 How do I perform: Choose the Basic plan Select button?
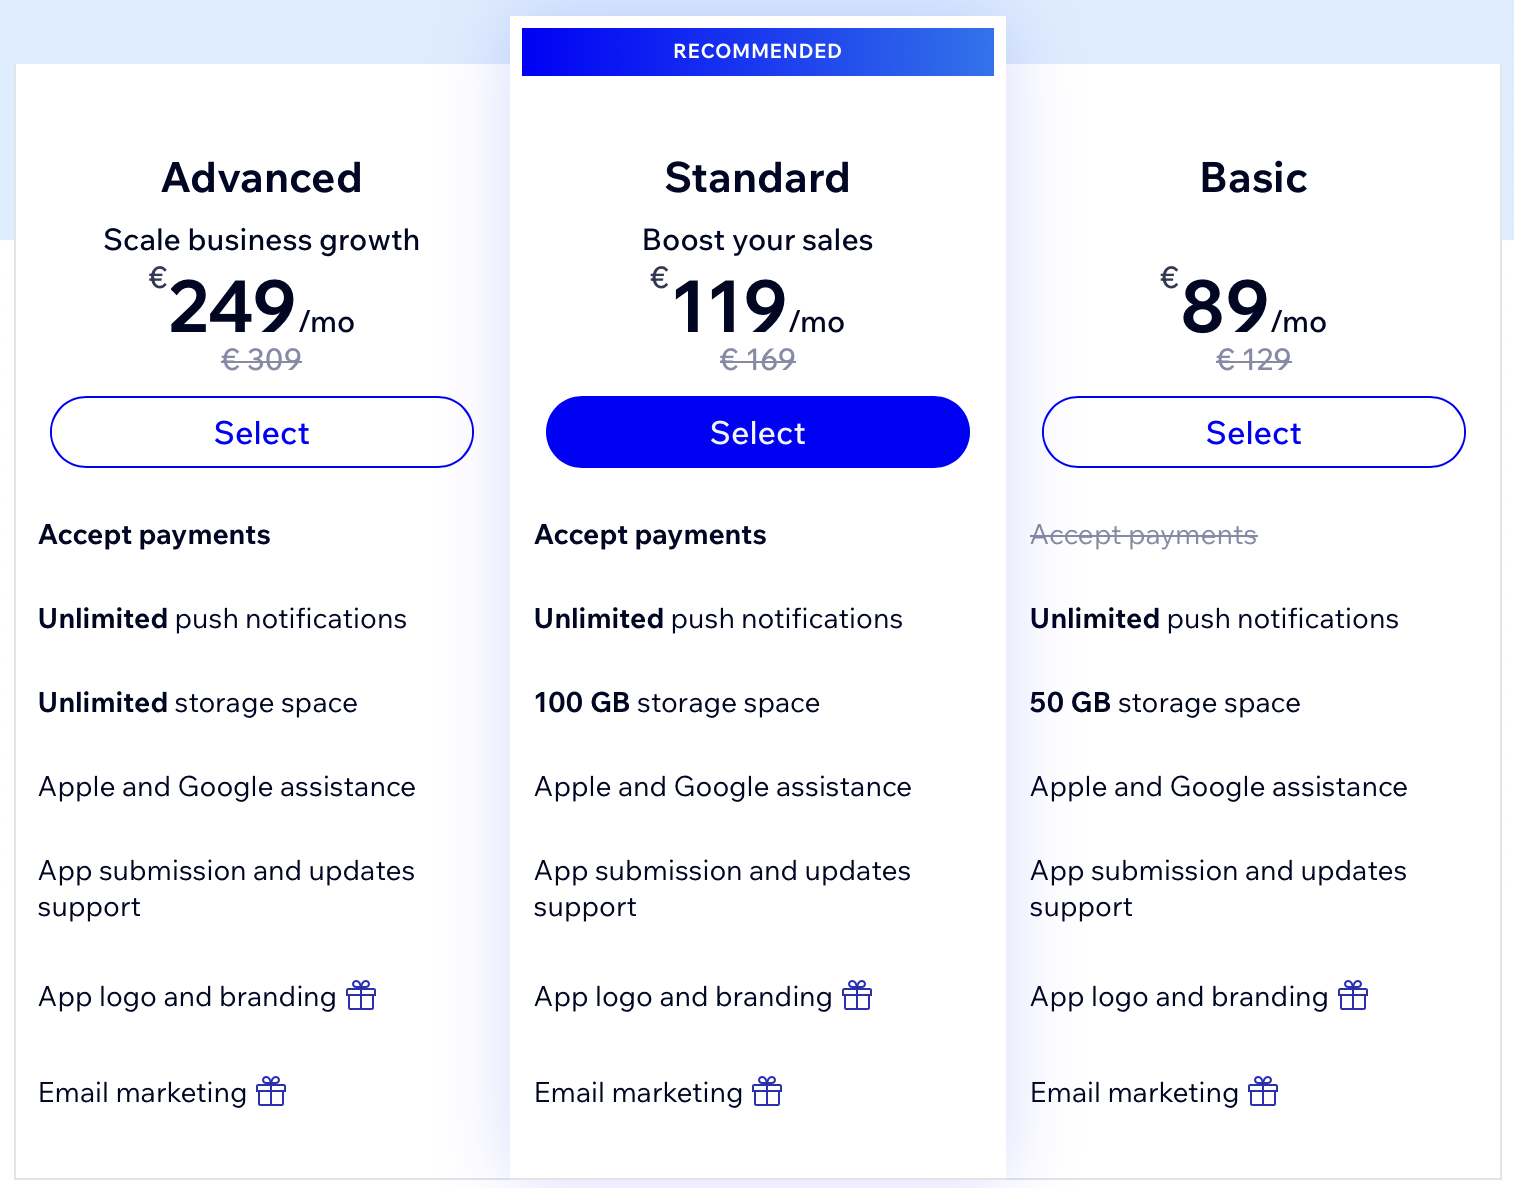point(1254,432)
